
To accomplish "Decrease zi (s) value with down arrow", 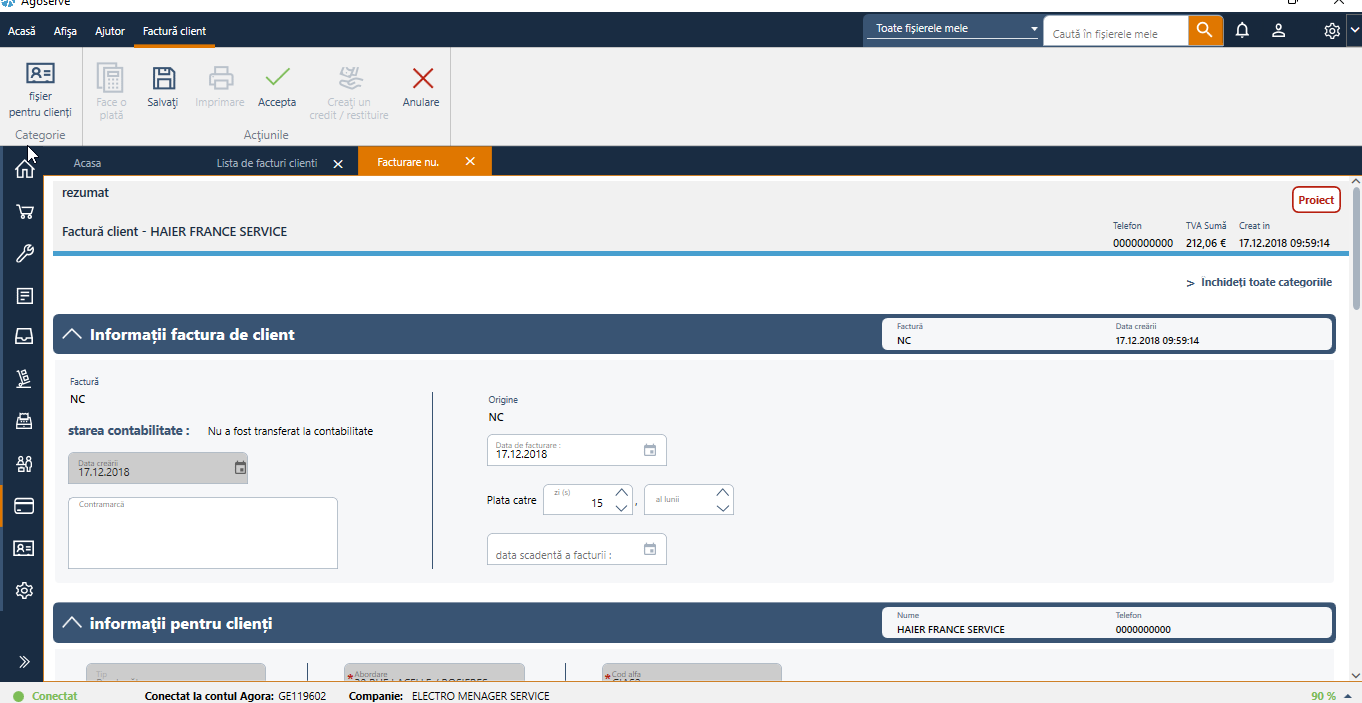I will click(x=622, y=507).
